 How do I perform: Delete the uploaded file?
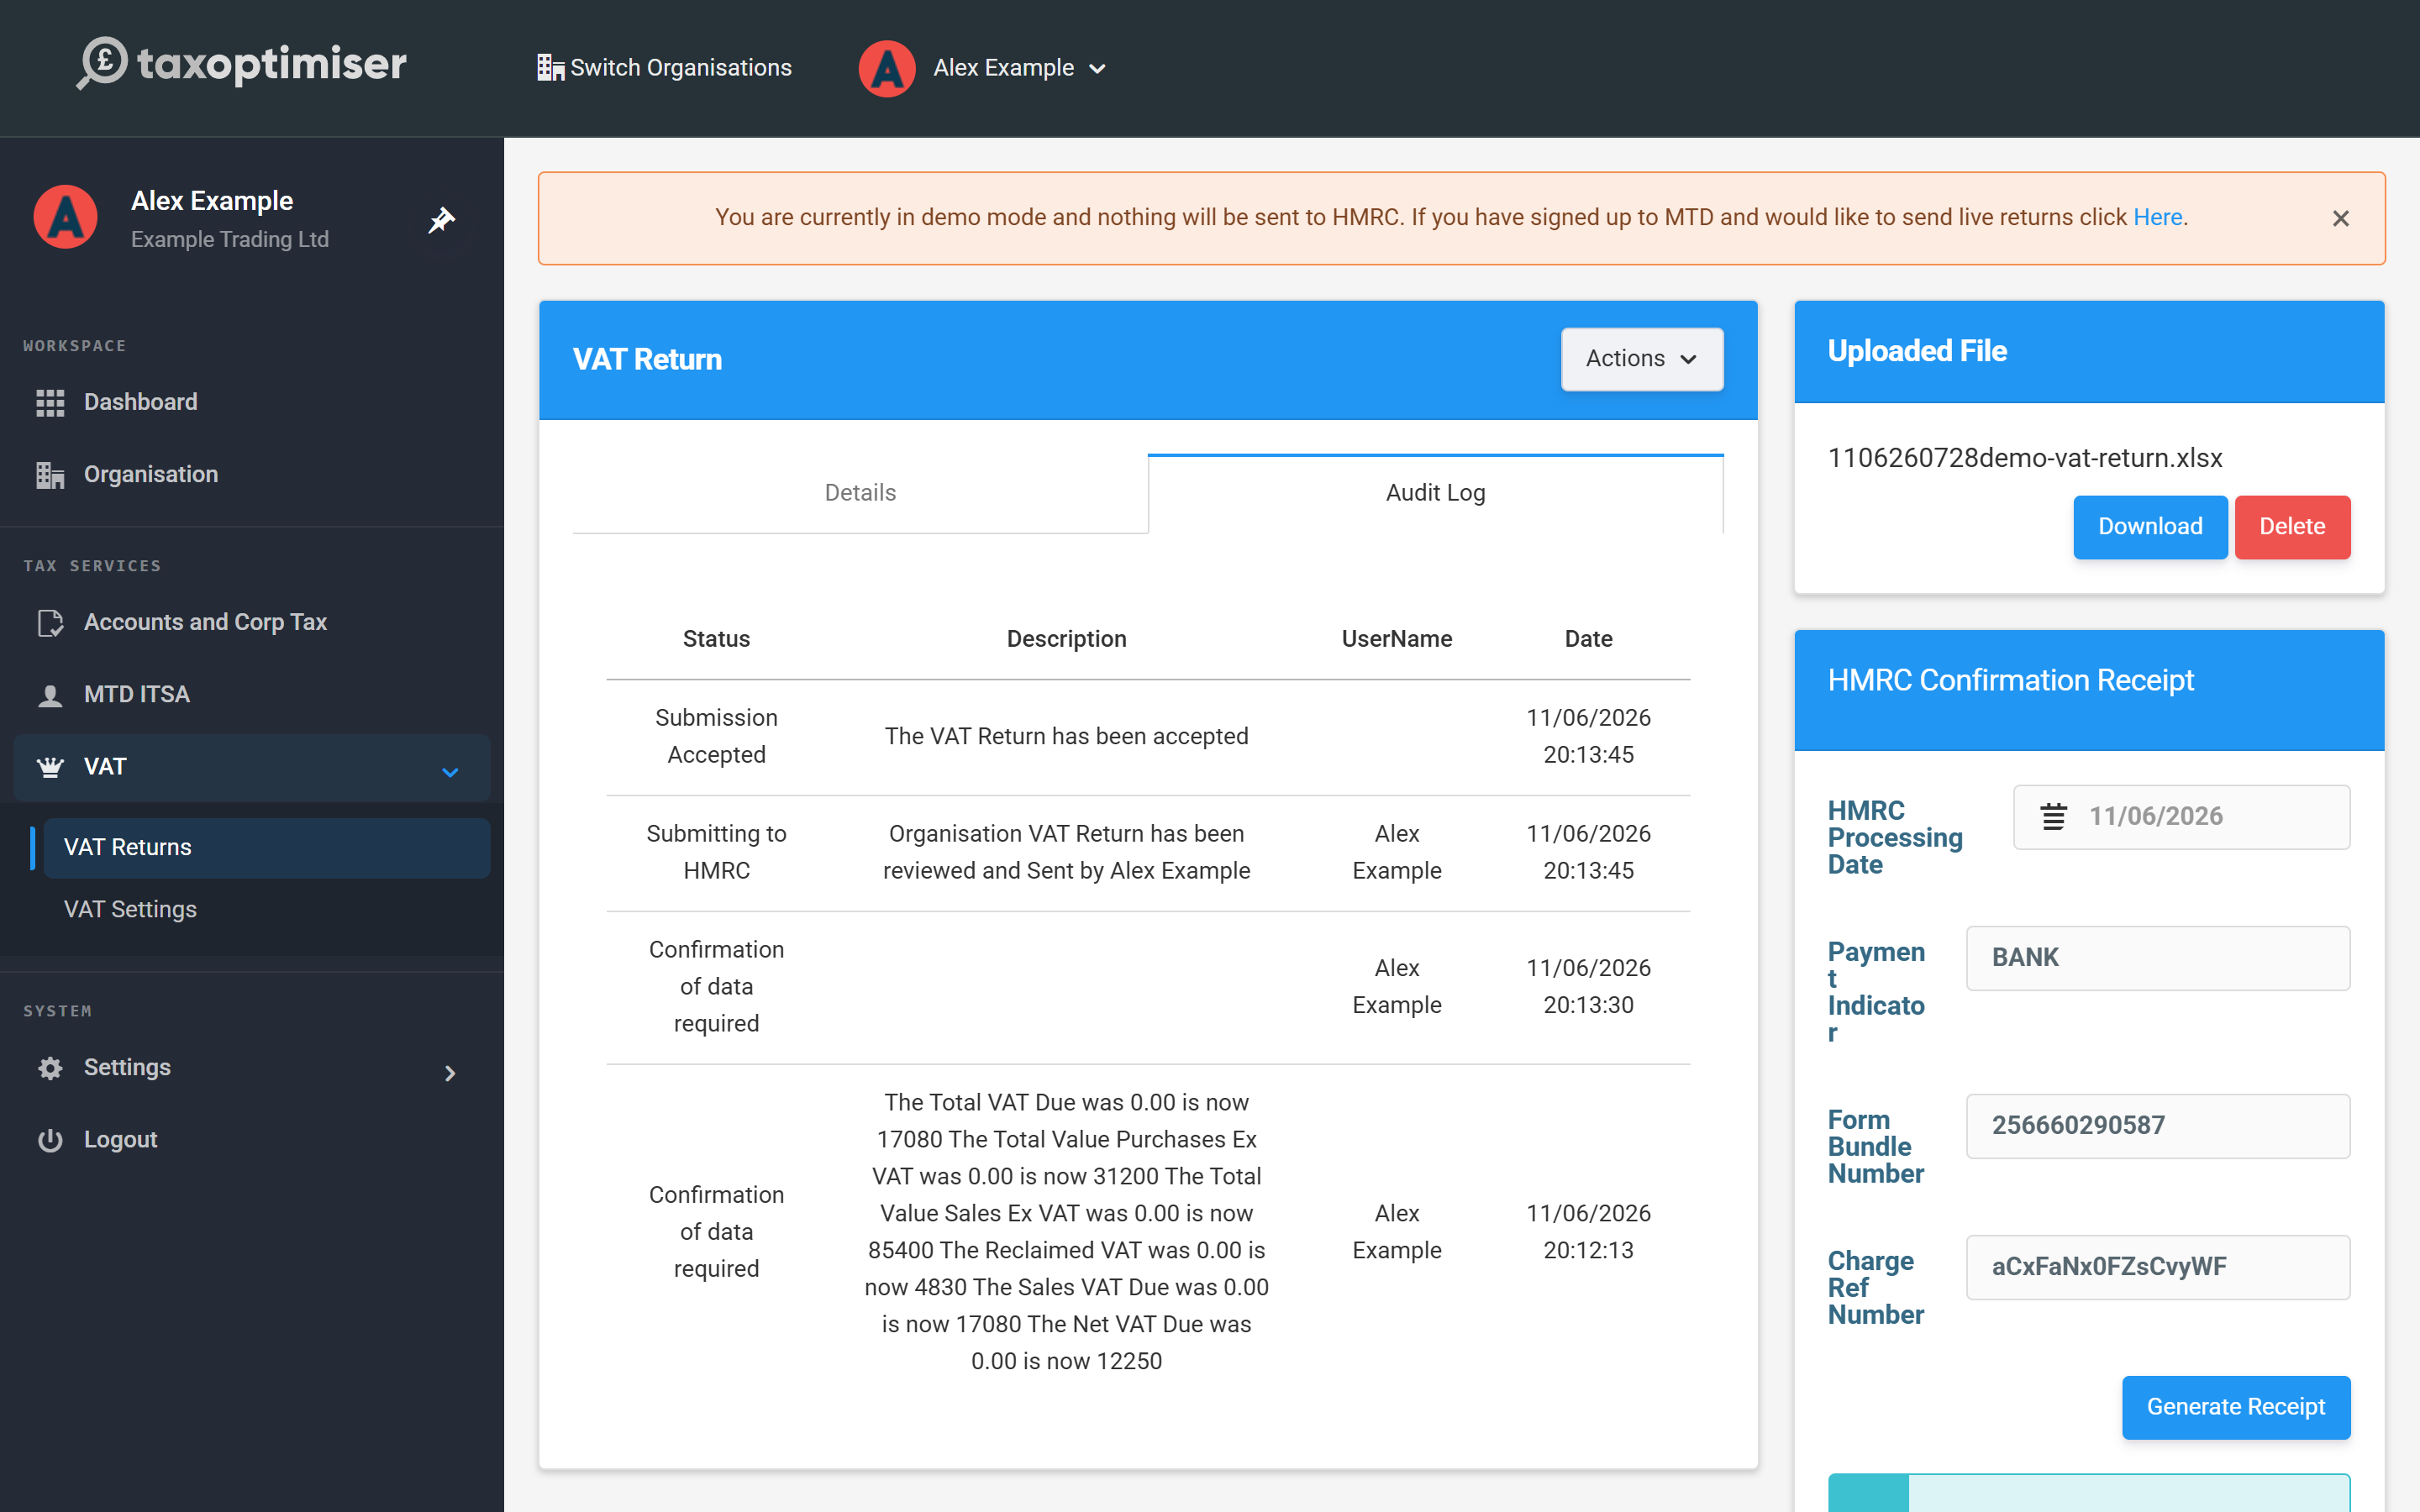pyautogui.click(x=2292, y=527)
